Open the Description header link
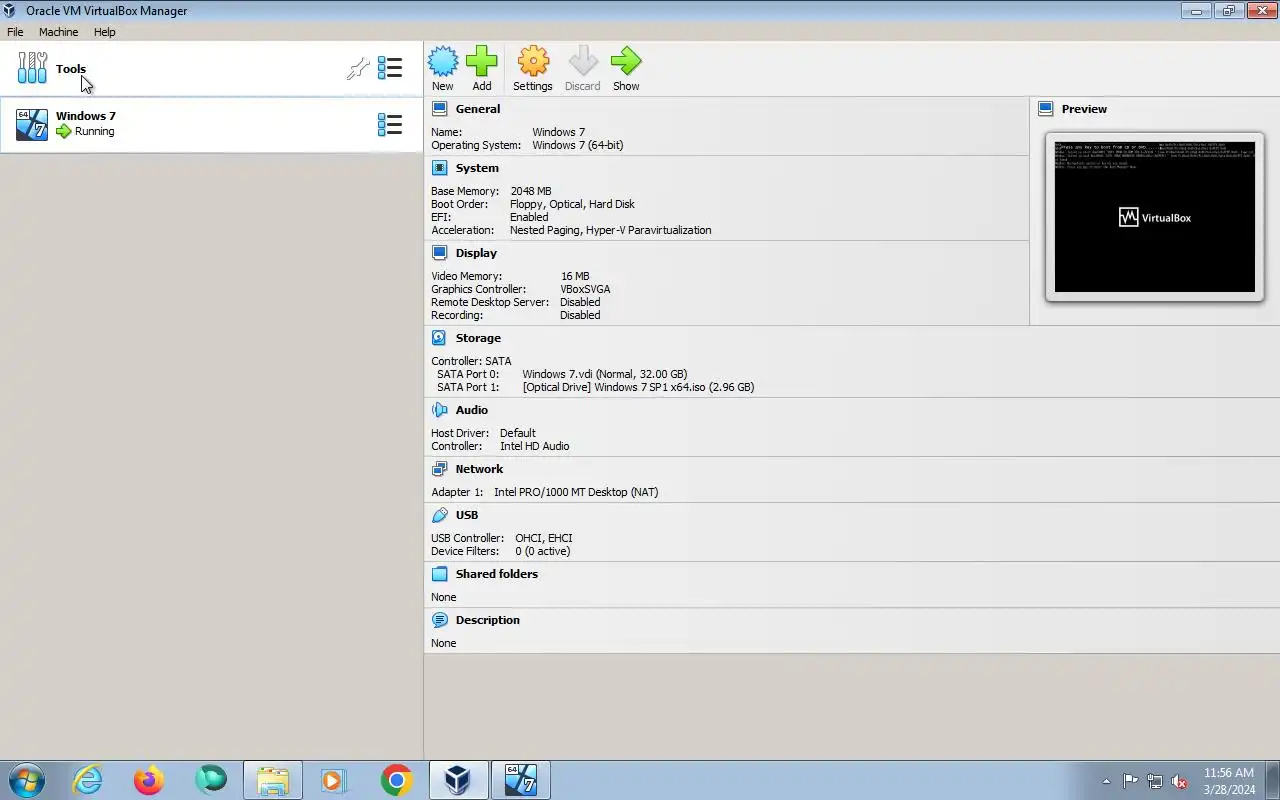Viewport: 1280px width, 800px height. tap(488, 620)
